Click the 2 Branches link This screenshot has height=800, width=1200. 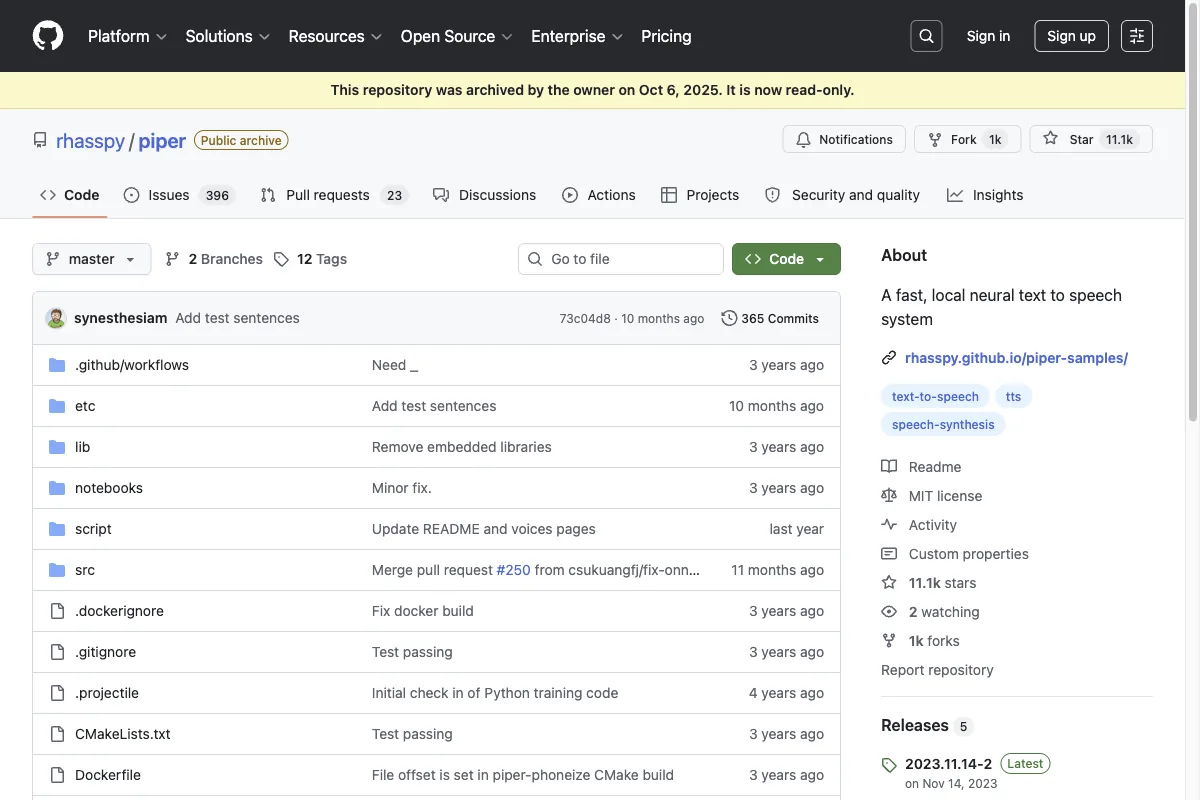click(214, 259)
